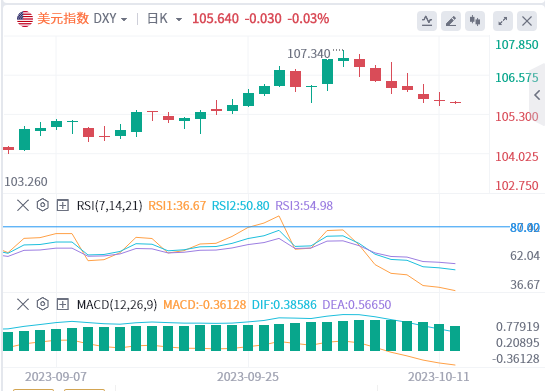Click the 105.640 last price value
This screenshot has width=545, height=391.
[215, 19]
